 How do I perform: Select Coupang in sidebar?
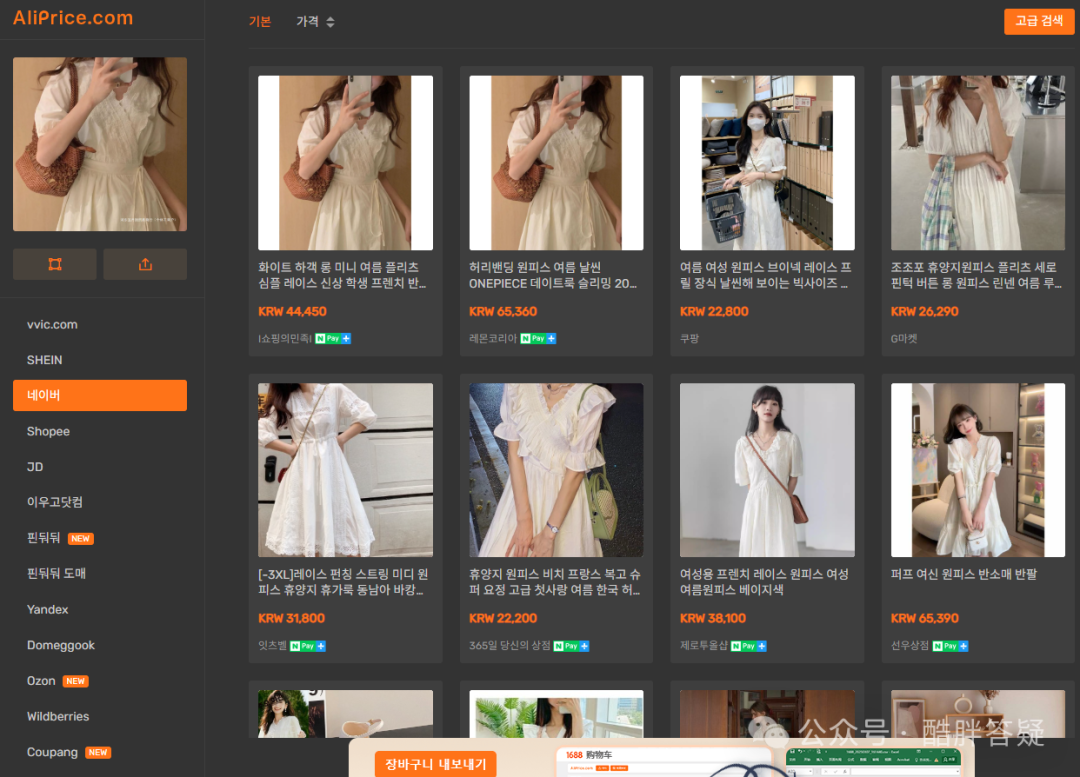(68, 752)
